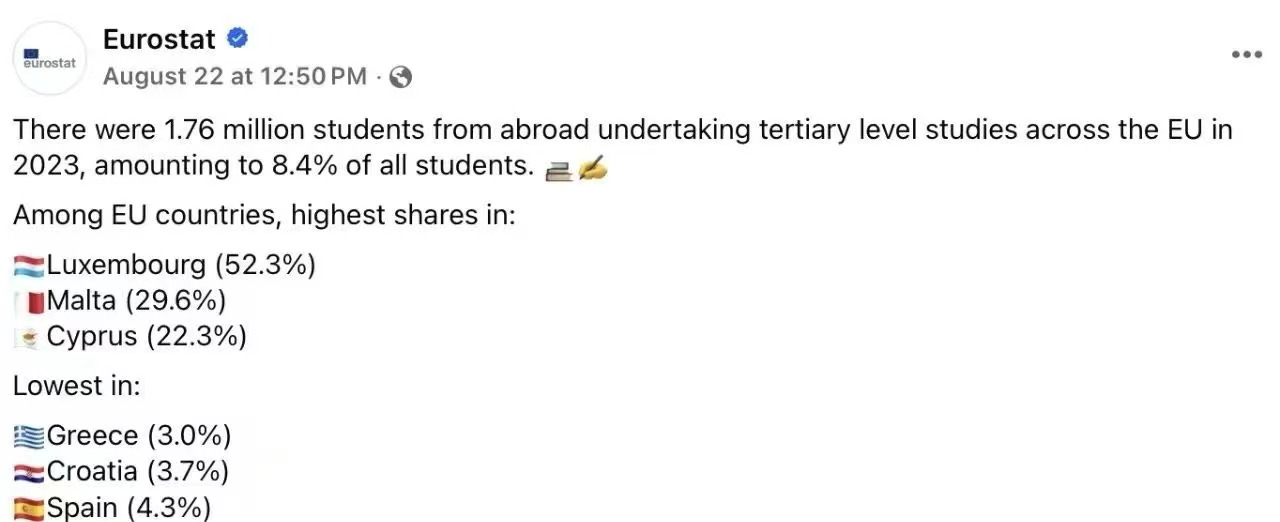Click the Croatia flag emoji
This screenshot has height=522, width=1280.
[x=29, y=472]
